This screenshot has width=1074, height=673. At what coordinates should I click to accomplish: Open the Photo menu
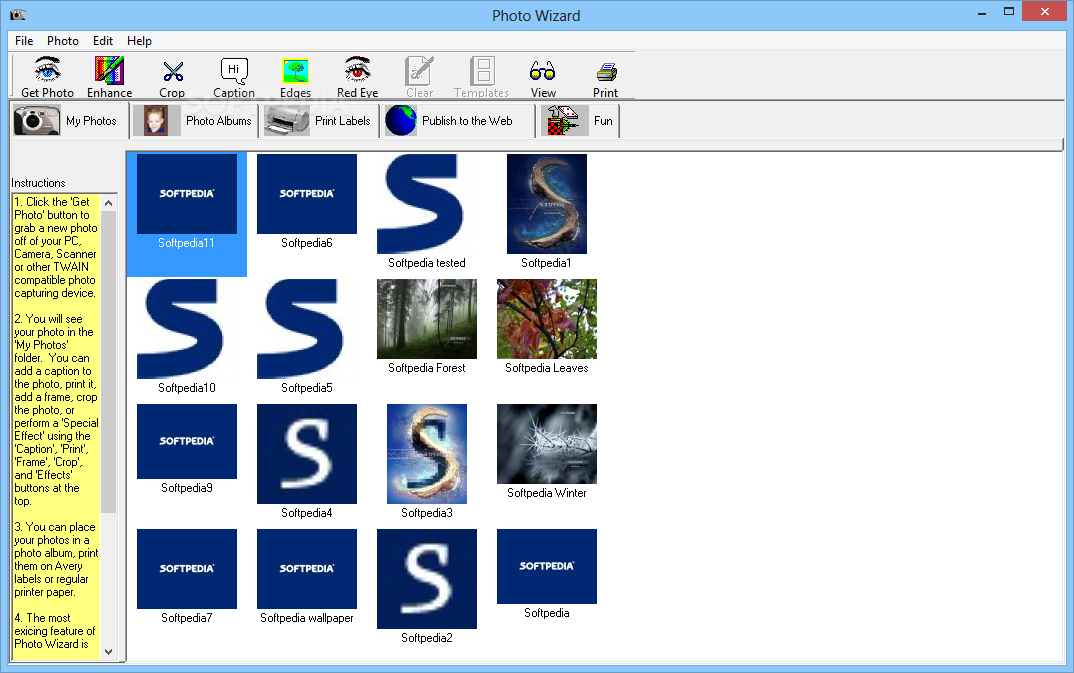[x=63, y=41]
